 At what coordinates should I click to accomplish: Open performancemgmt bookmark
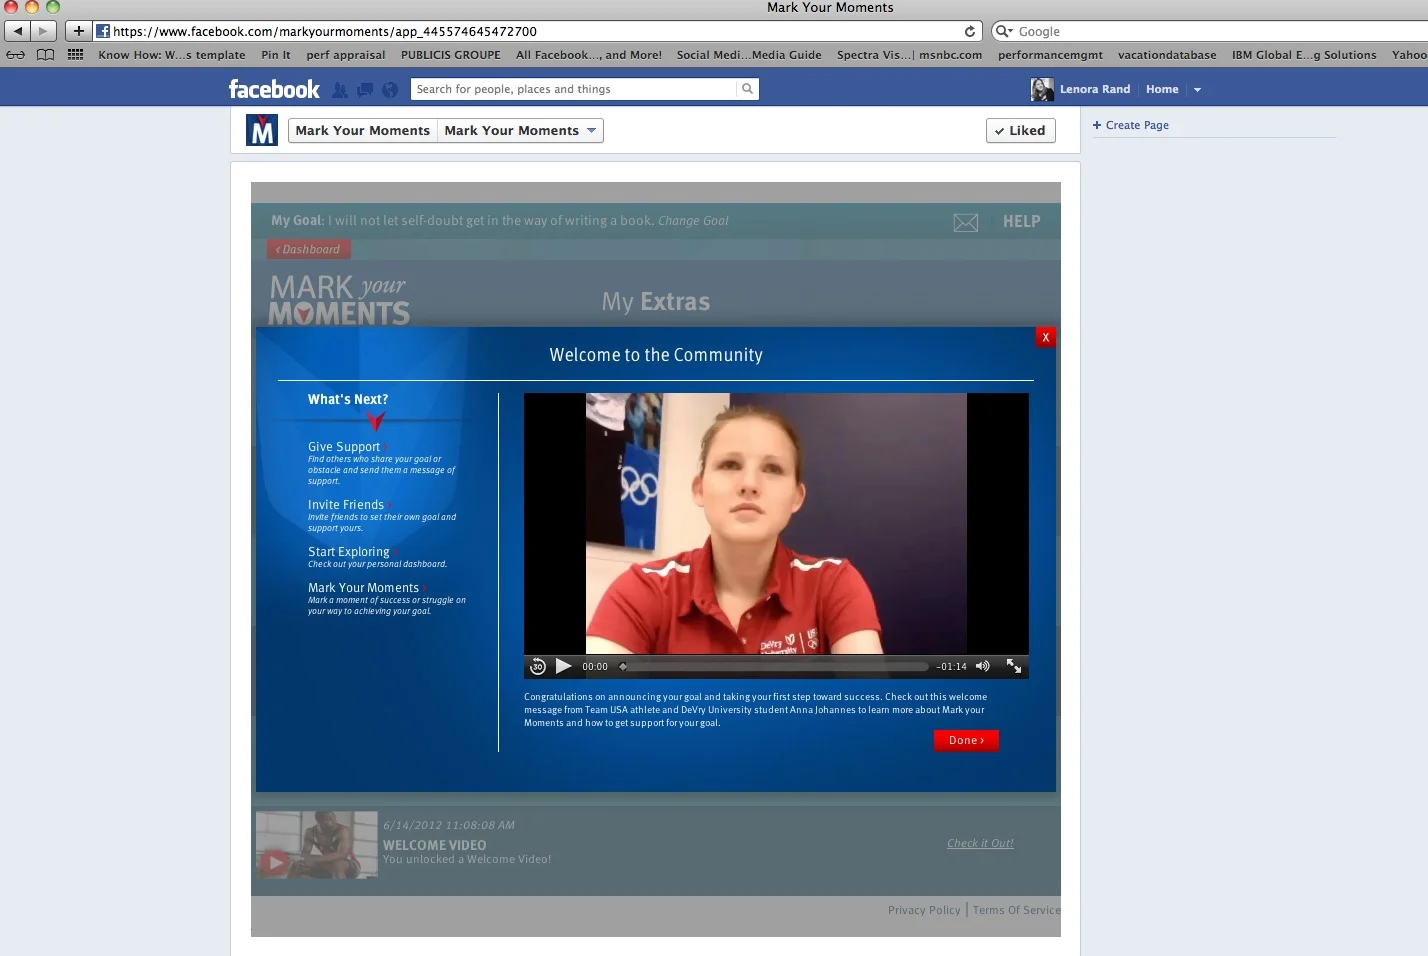(x=1051, y=55)
